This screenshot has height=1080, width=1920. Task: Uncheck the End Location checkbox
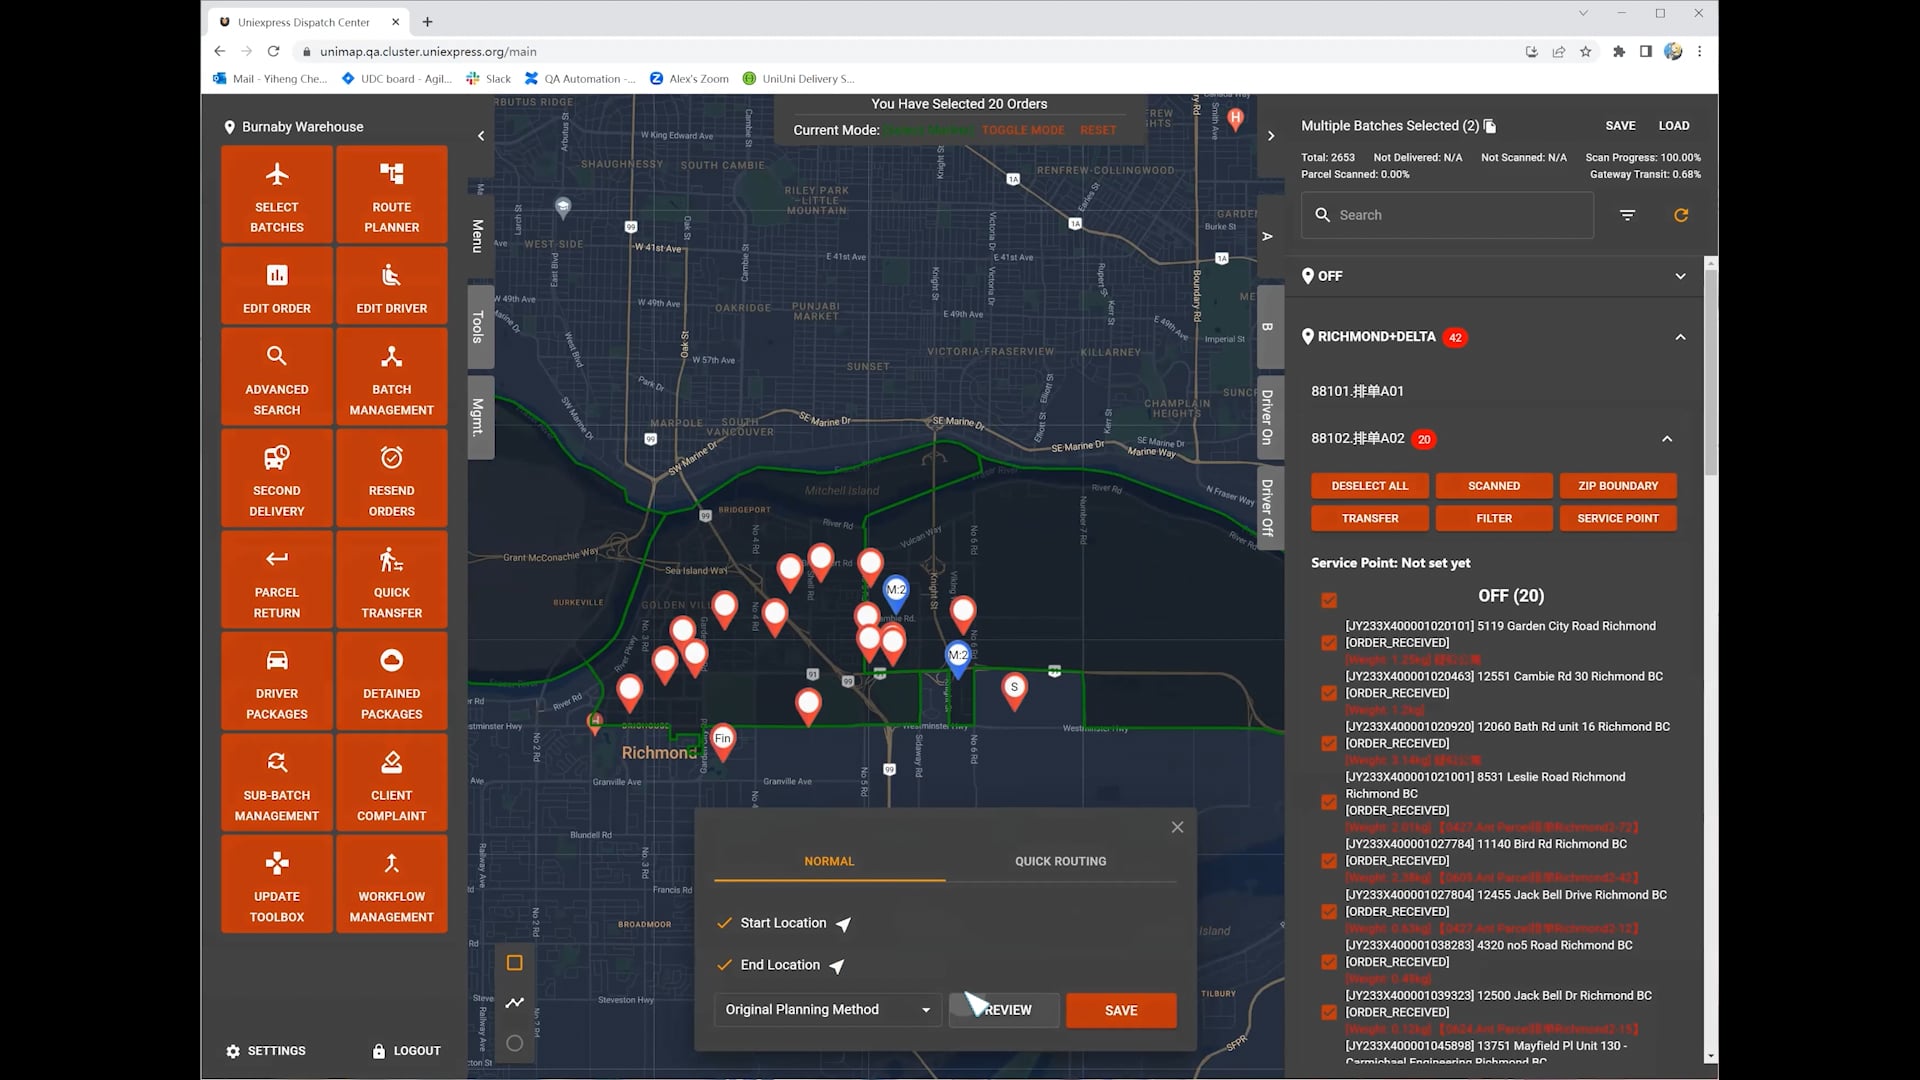coord(724,965)
